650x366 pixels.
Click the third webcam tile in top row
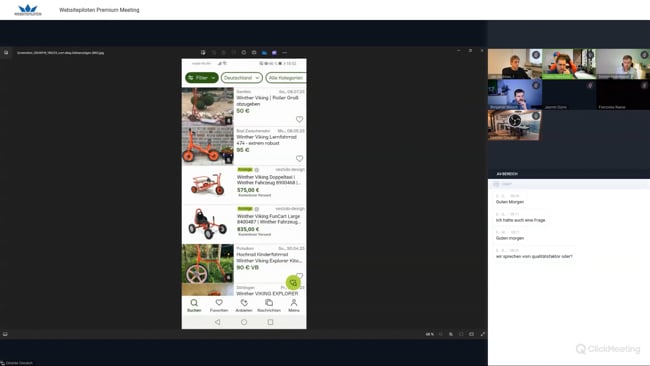pos(623,64)
